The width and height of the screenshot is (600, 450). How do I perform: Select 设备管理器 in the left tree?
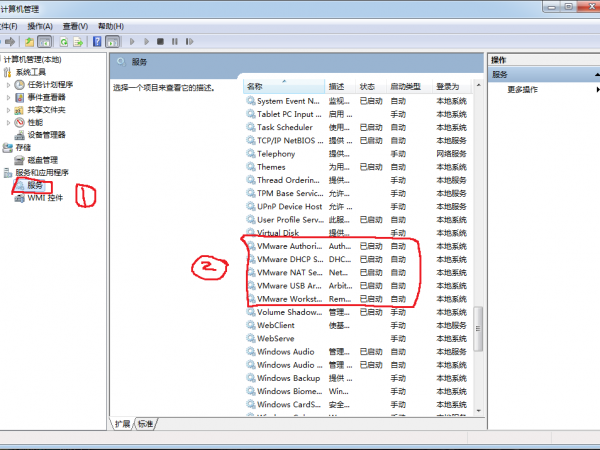(x=46, y=135)
